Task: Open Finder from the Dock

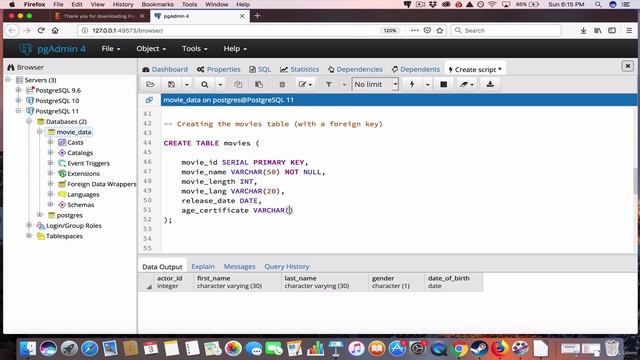Action: tap(28, 348)
